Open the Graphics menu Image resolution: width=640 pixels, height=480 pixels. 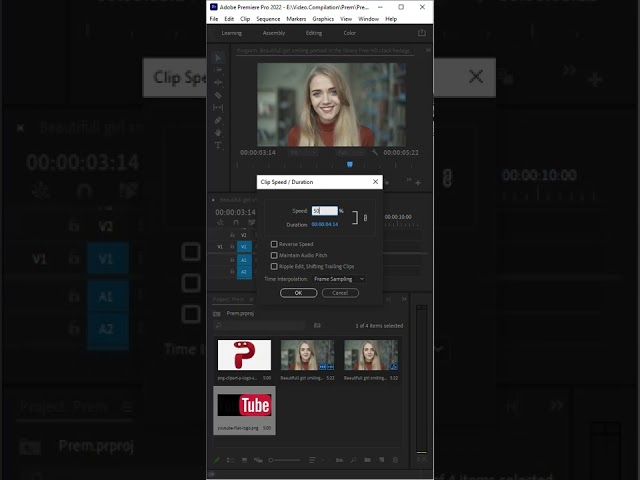323,19
